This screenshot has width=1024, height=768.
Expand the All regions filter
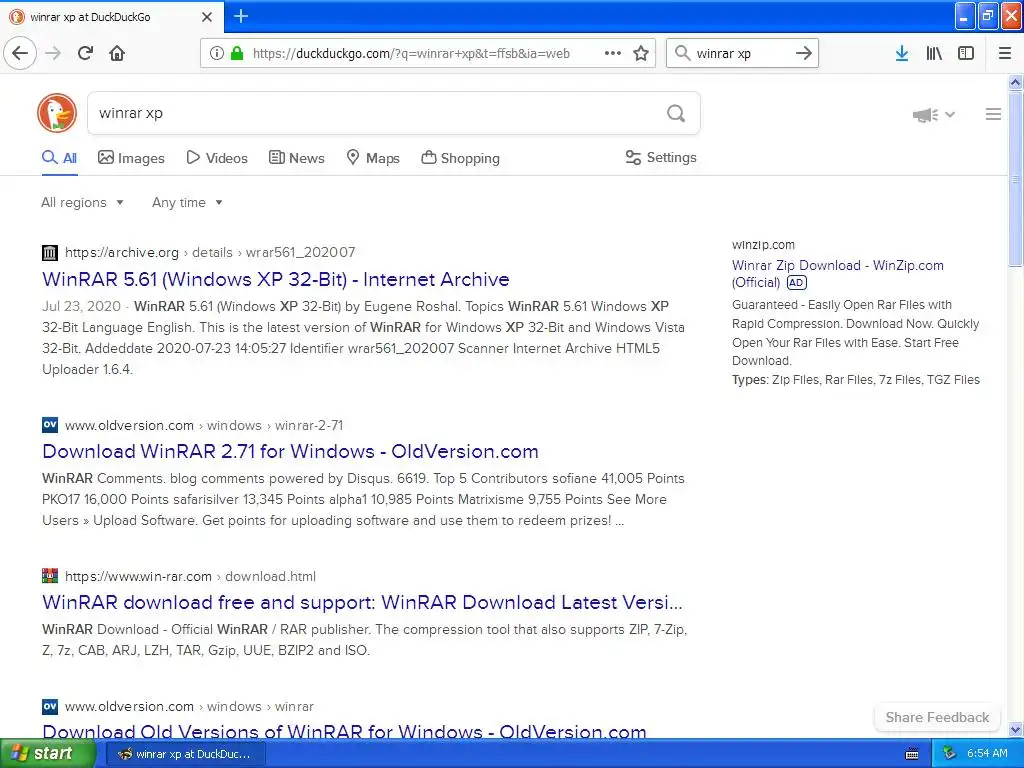click(82, 202)
